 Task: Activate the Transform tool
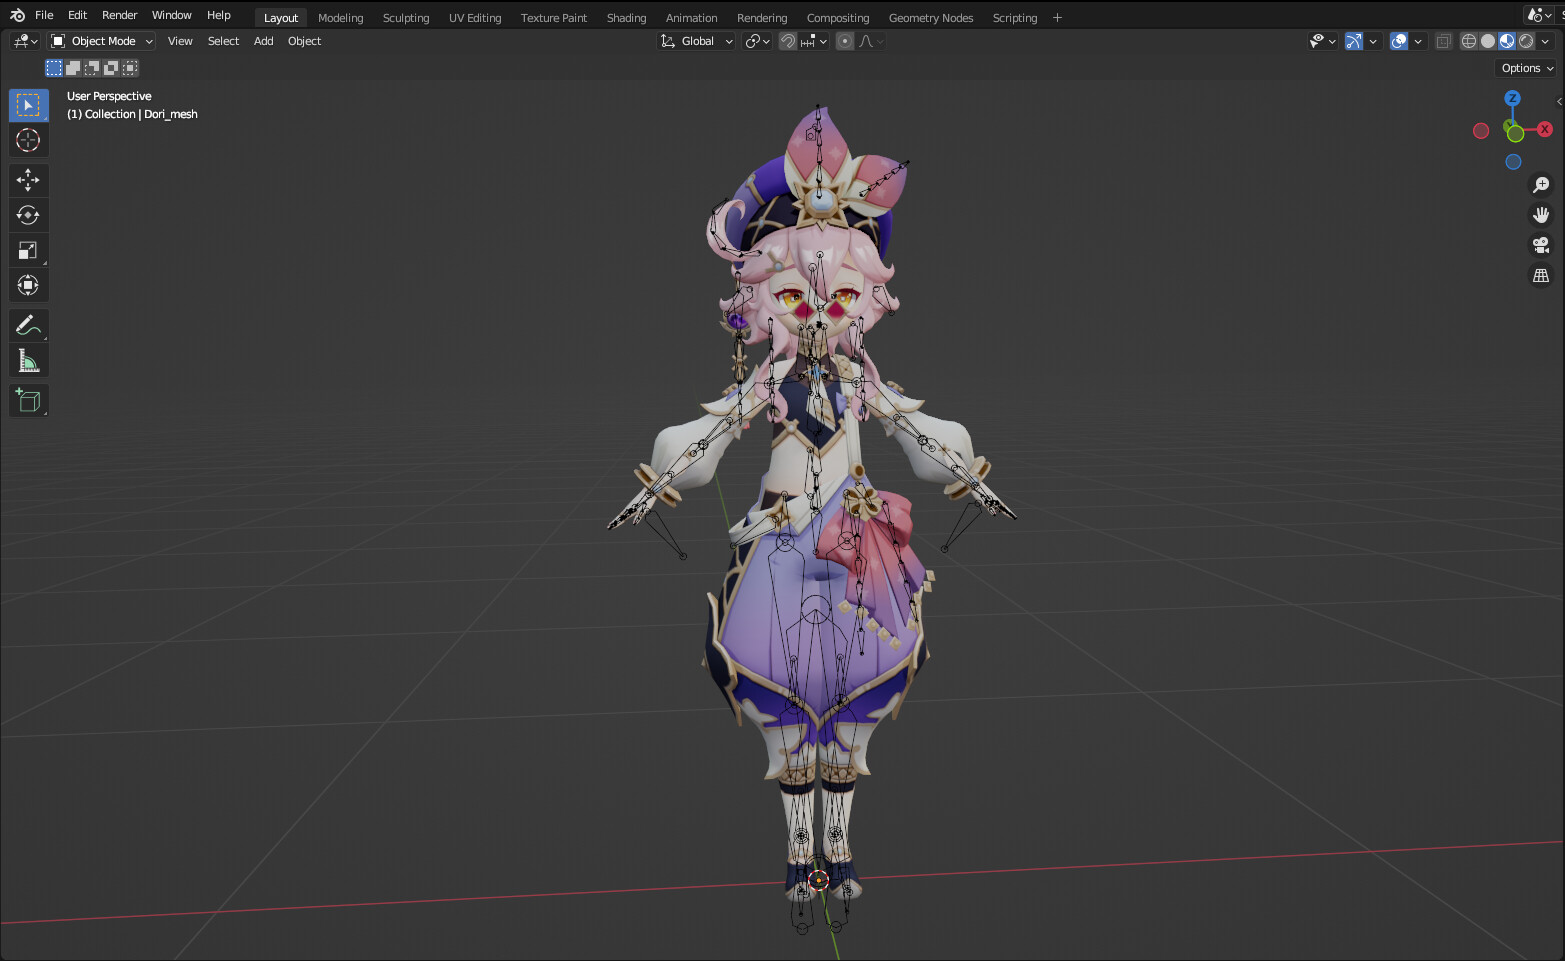(x=29, y=285)
